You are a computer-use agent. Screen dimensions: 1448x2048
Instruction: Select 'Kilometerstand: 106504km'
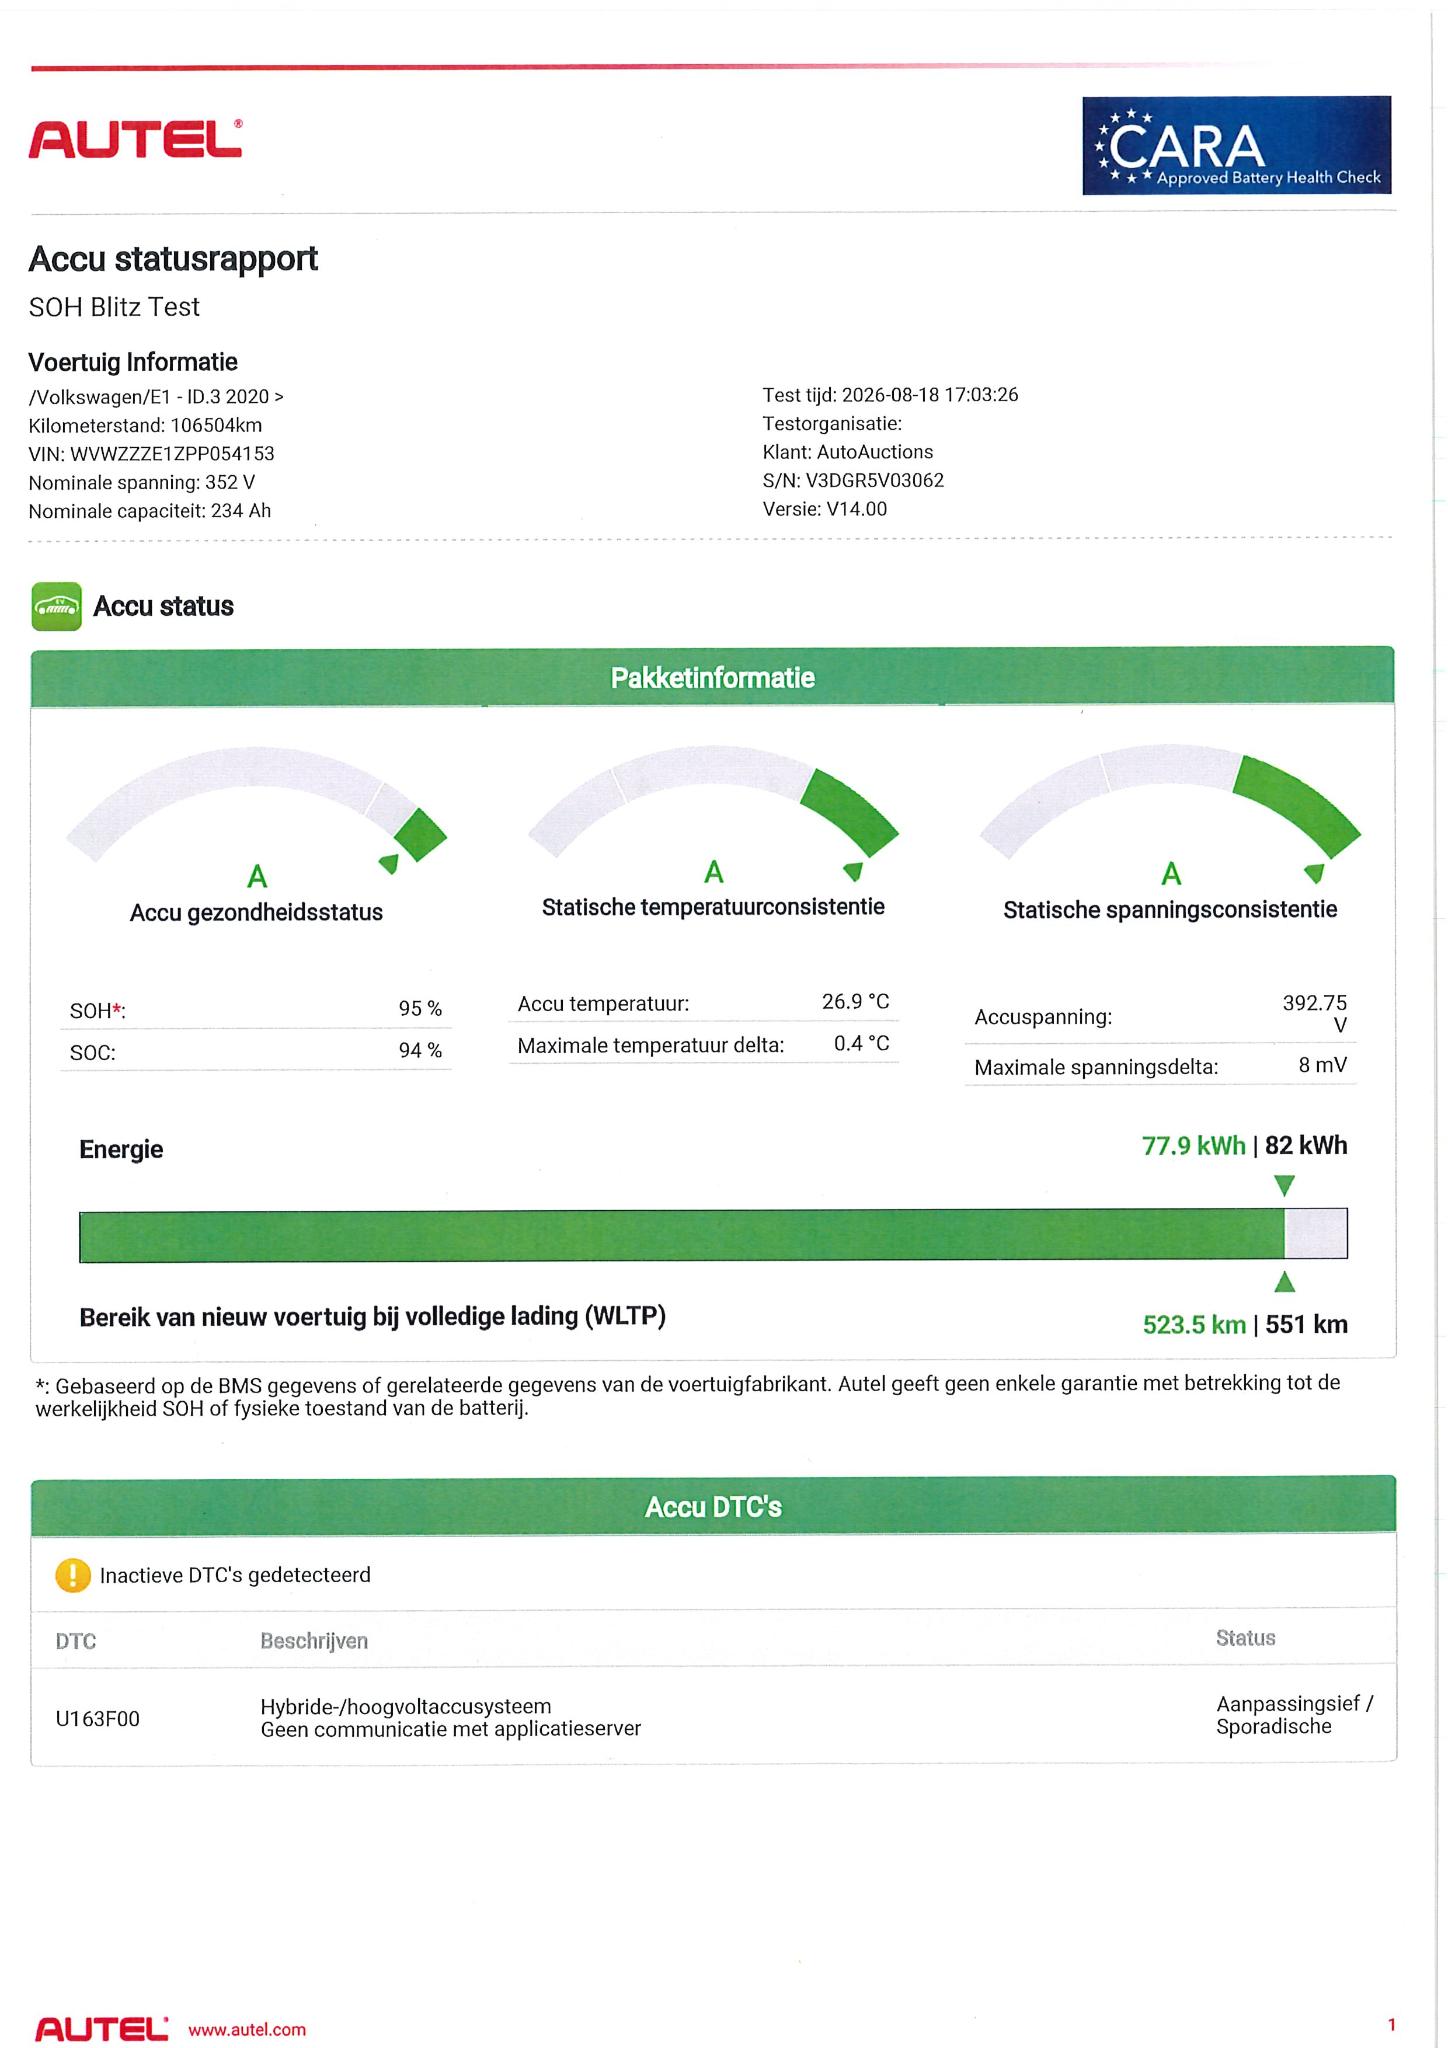click(x=145, y=425)
